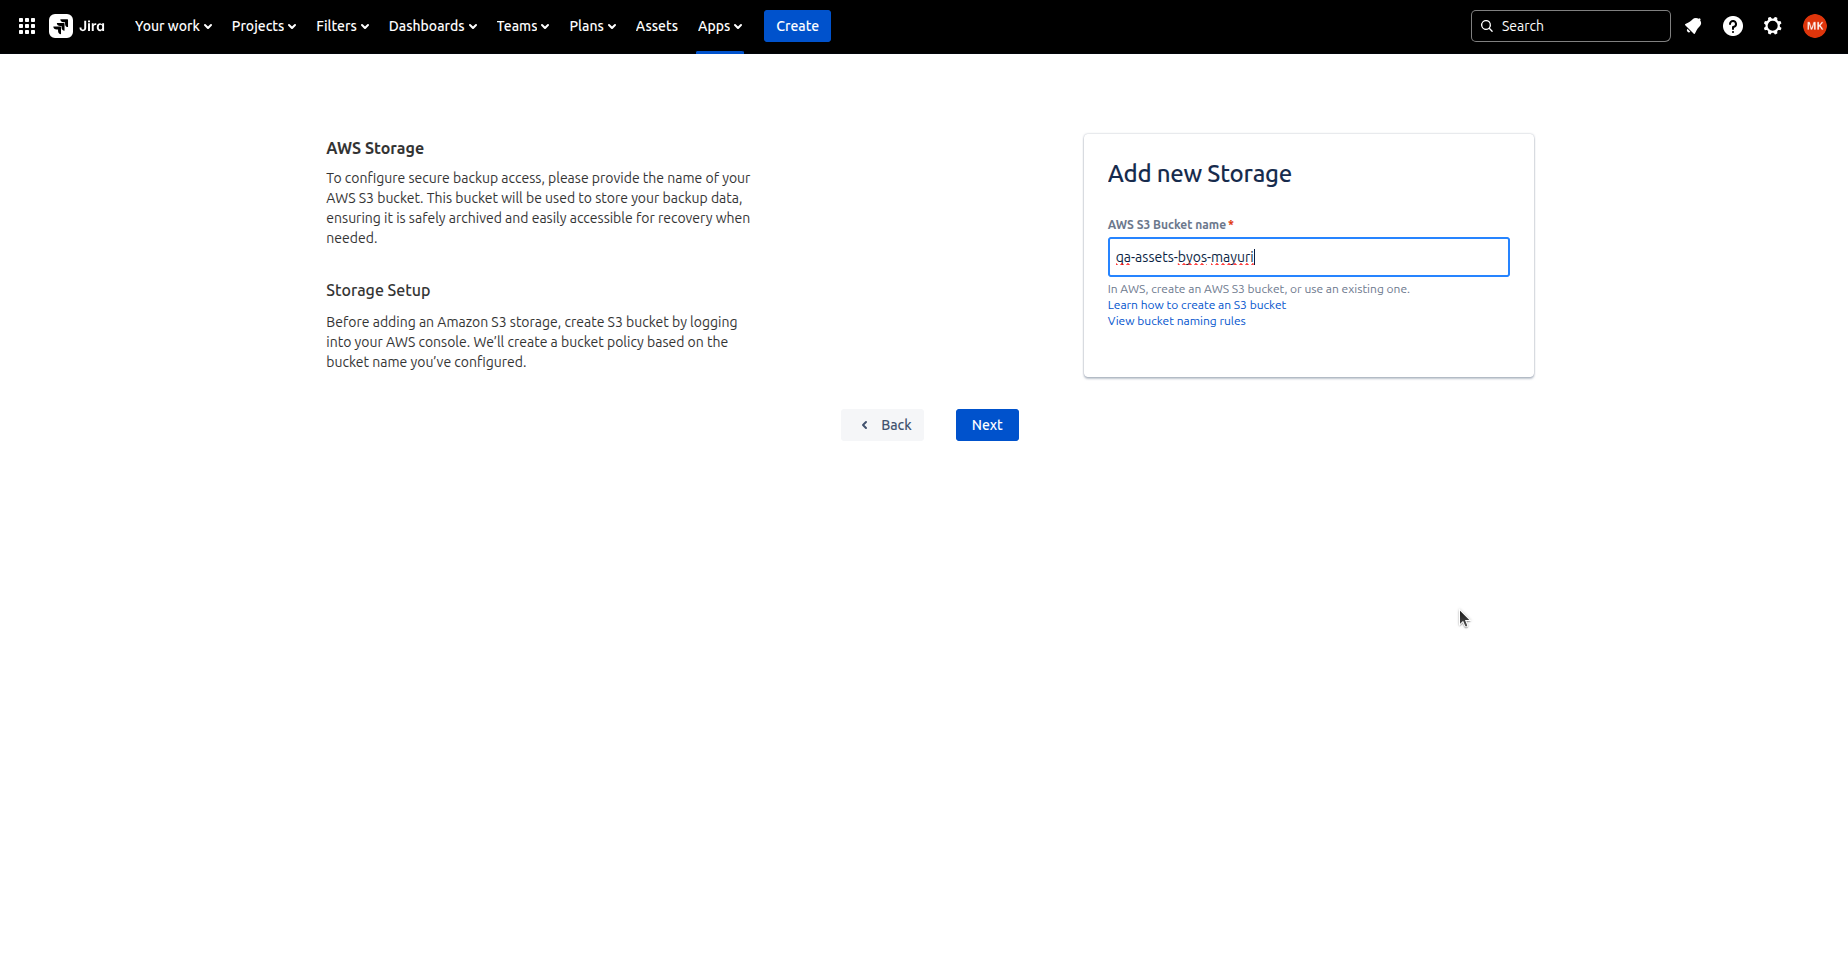1848x953 pixels.
Task: Open the Plans dropdown
Action: [592, 26]
